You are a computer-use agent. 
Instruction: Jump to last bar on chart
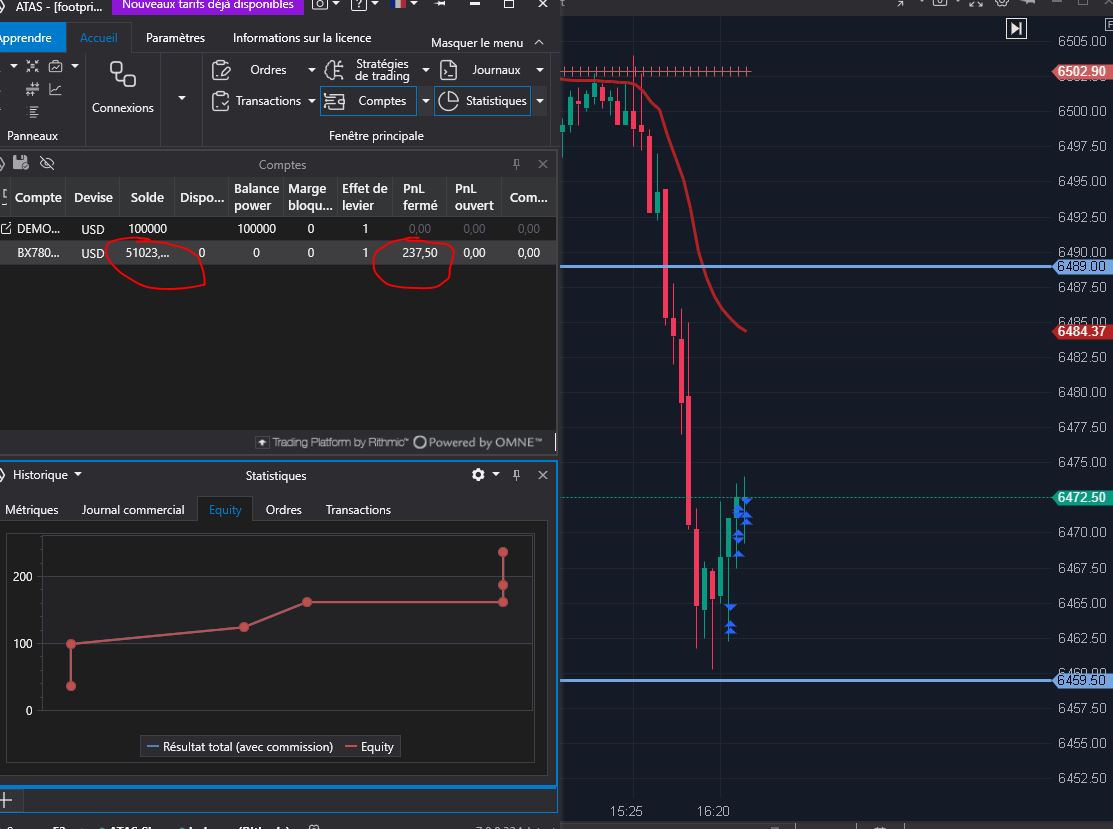click(x=1016, y=28)
